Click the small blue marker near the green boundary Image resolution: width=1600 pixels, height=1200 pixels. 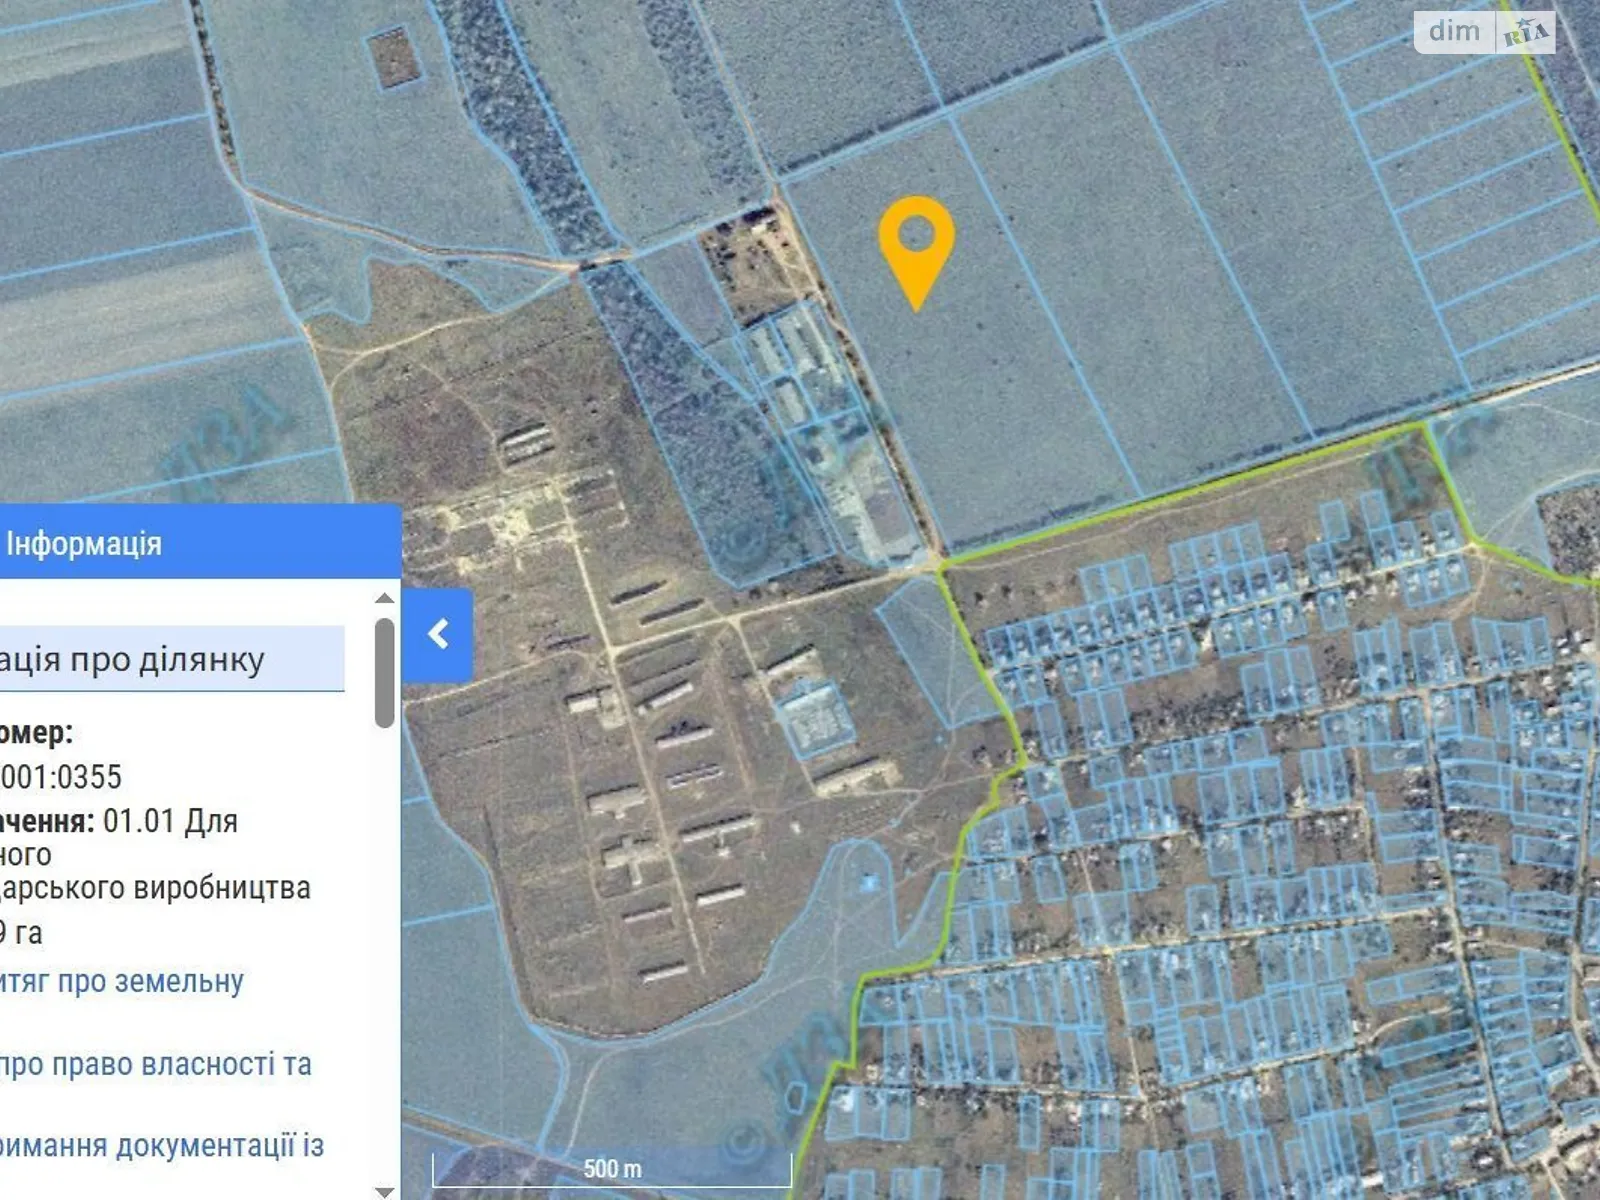pos(868,883)
